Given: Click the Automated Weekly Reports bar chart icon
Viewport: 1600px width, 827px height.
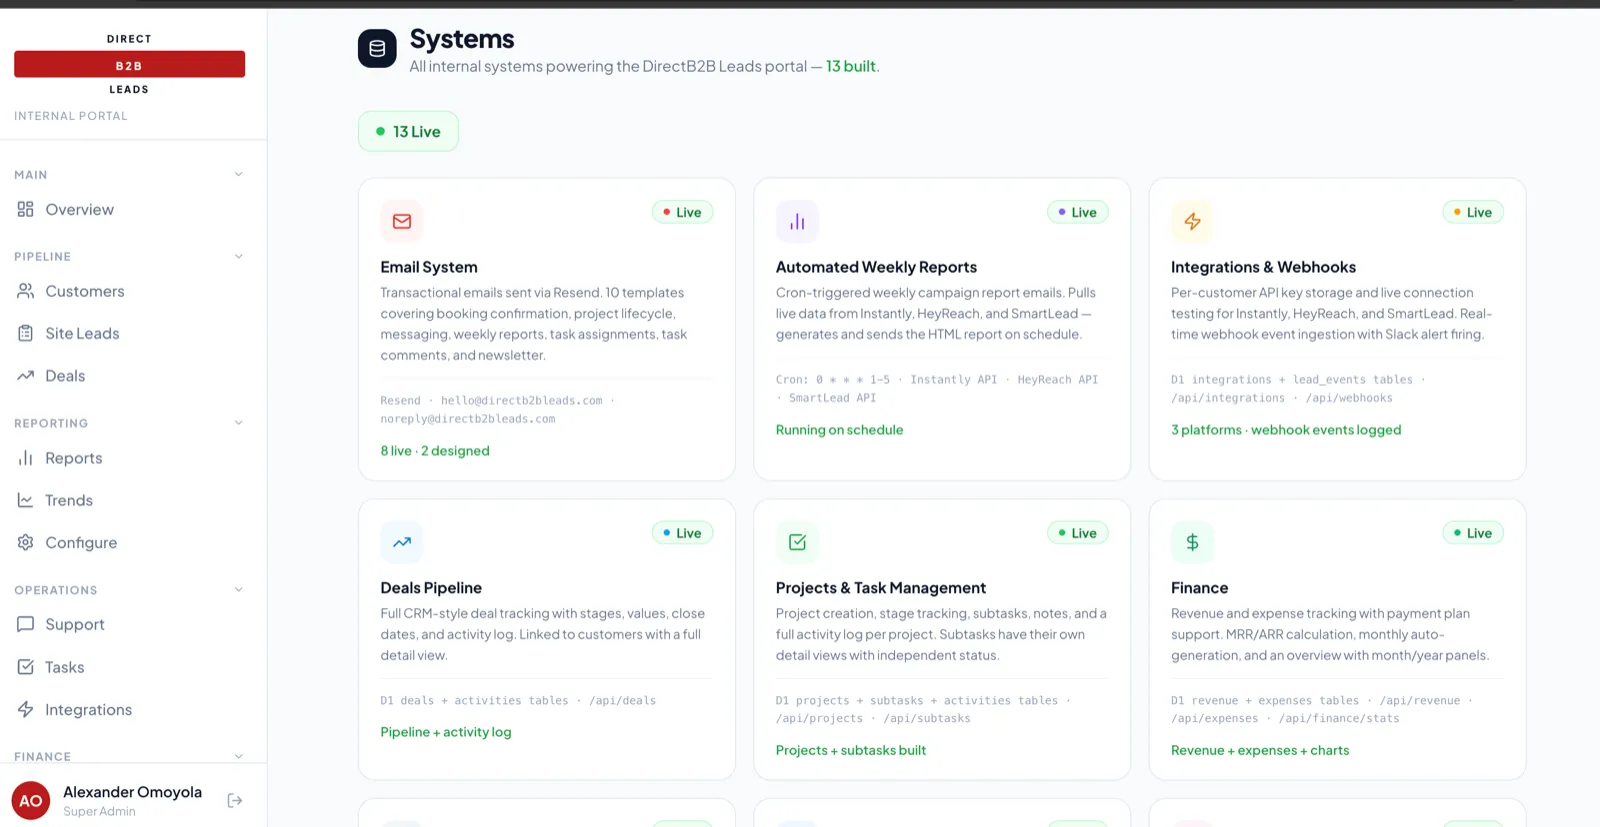Looking at the screenshot, I should point(797,221).
